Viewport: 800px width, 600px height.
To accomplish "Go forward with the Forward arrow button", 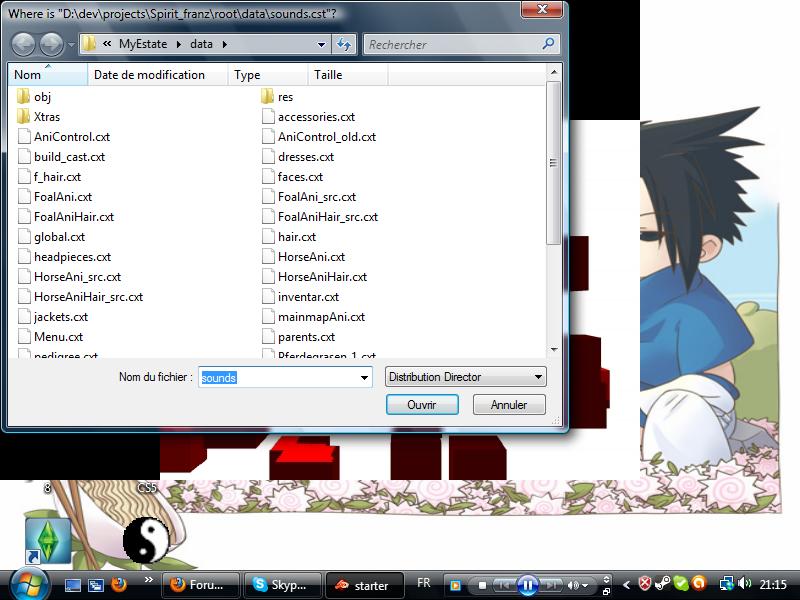I will coord(52,44).
